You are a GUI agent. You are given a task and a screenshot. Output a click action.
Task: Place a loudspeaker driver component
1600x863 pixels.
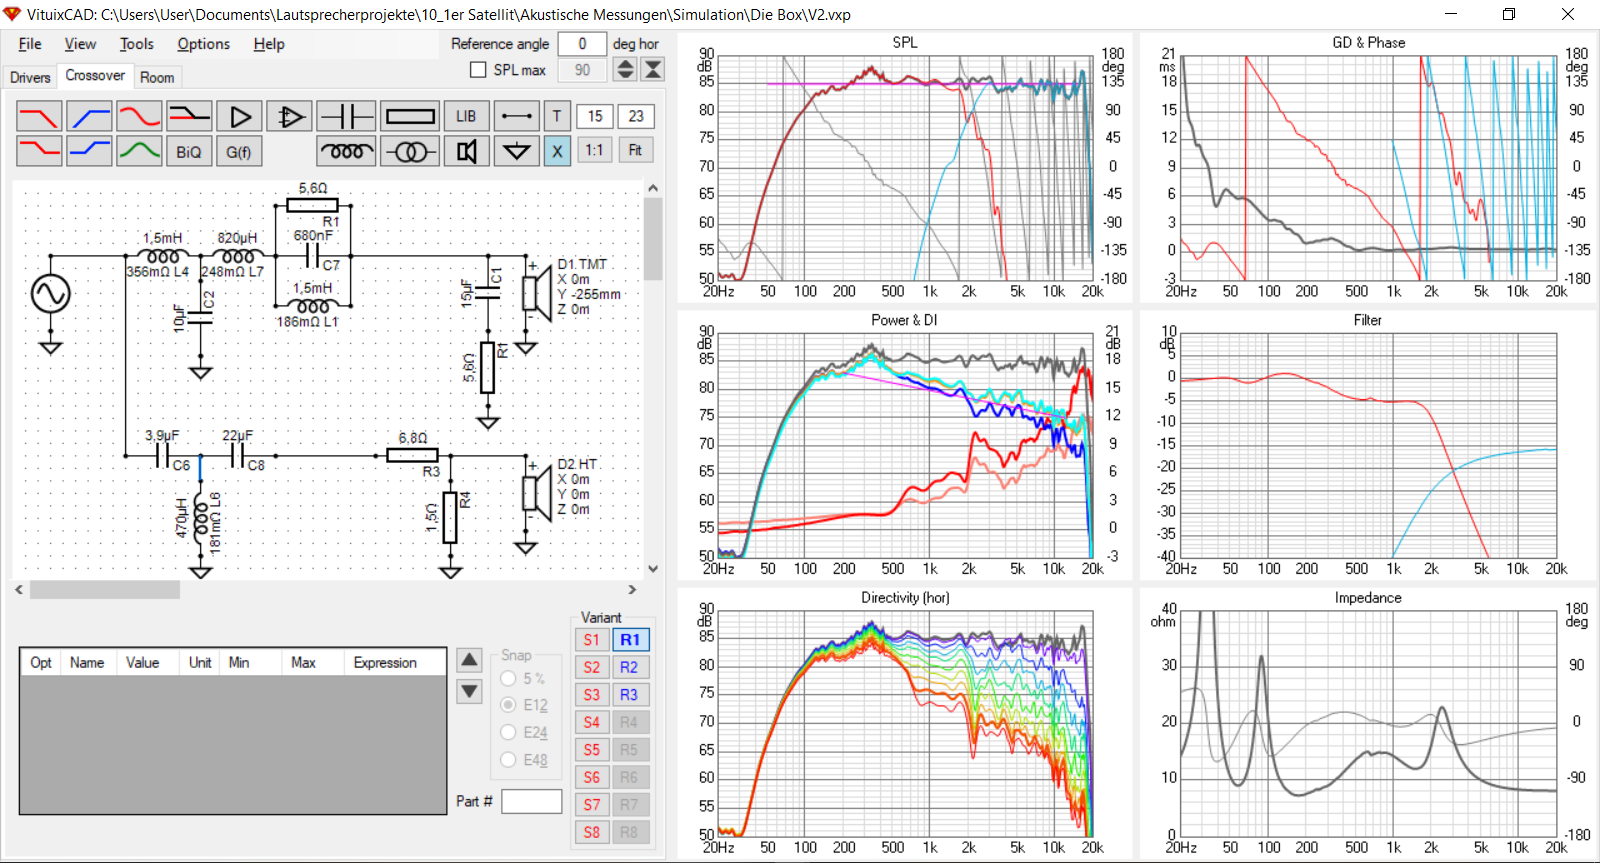click(x=466, y=151)
